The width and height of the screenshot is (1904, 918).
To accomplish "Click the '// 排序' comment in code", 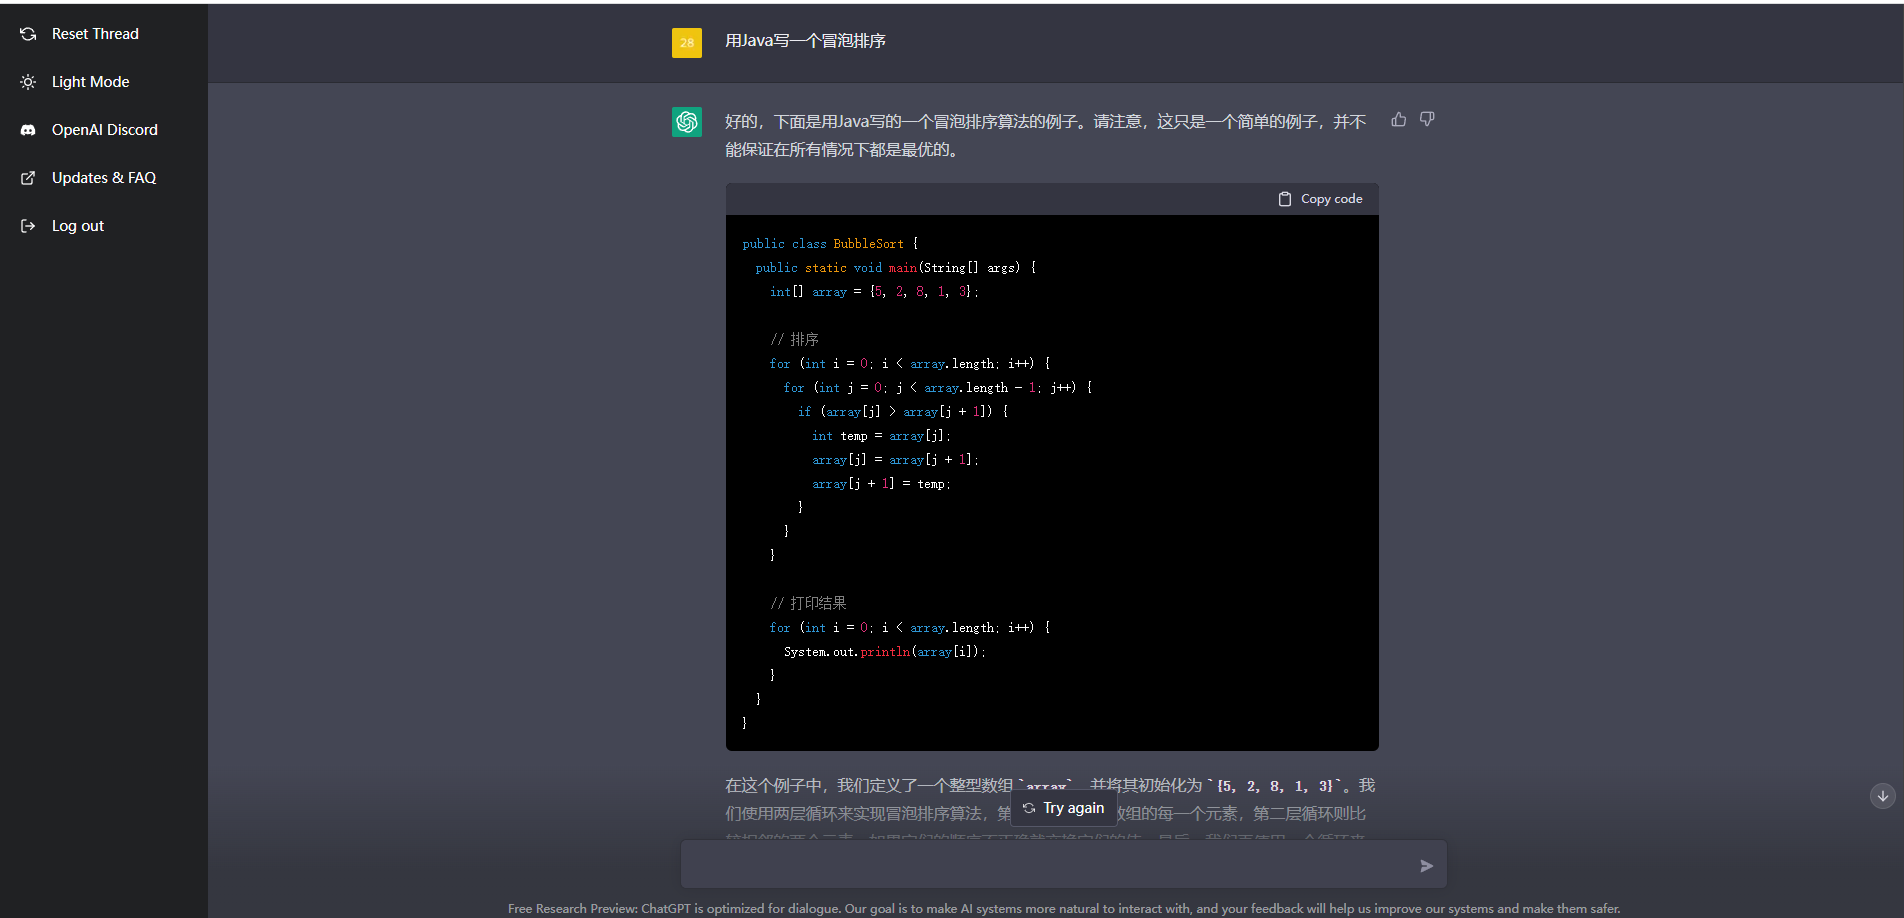I will pyautogui.click(x=794, y=340).
